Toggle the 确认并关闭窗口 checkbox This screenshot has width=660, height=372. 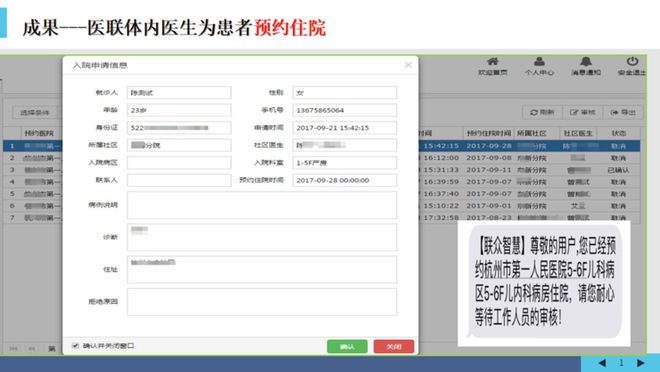tap(75, 346)
